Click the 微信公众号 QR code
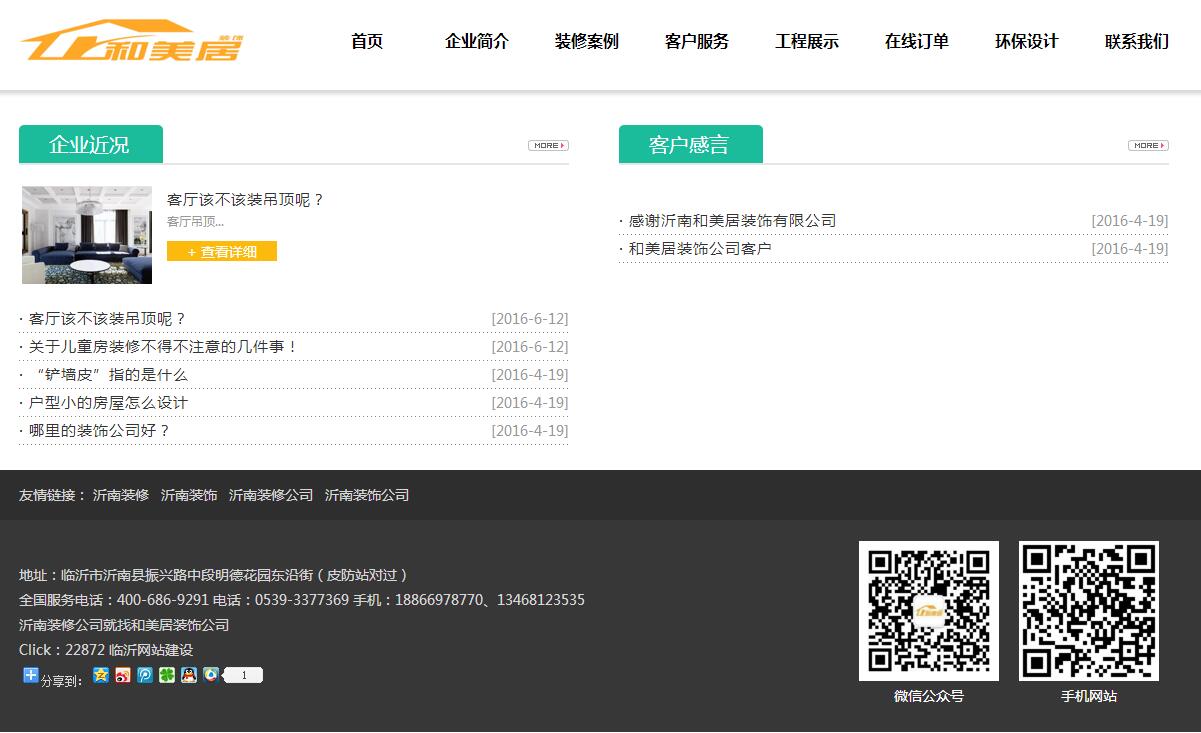 tap(929, 611)
